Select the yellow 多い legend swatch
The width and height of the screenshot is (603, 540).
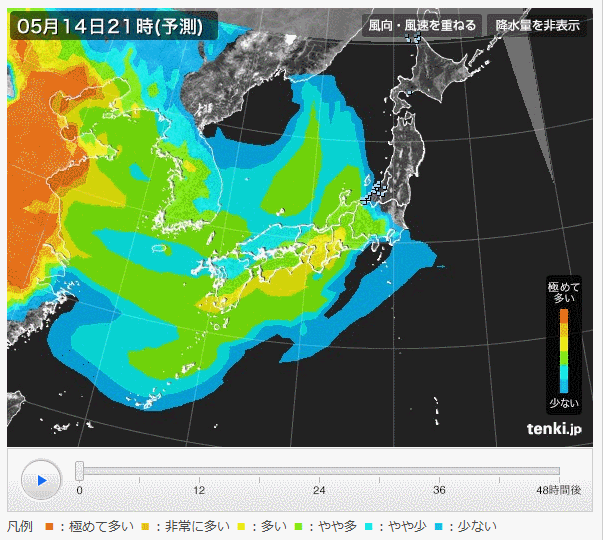coord(241,526)
